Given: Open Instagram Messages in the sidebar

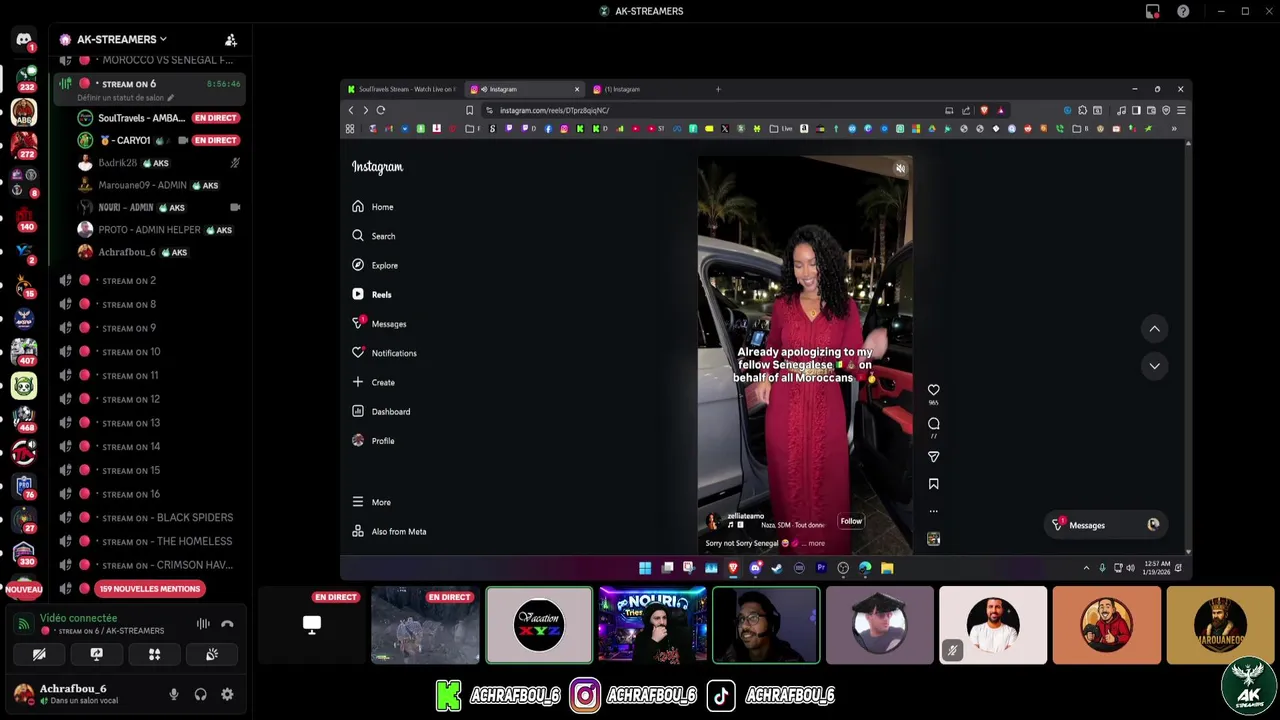Looking at the screenshot, I should pyautogui.click(x=379, y=324).
